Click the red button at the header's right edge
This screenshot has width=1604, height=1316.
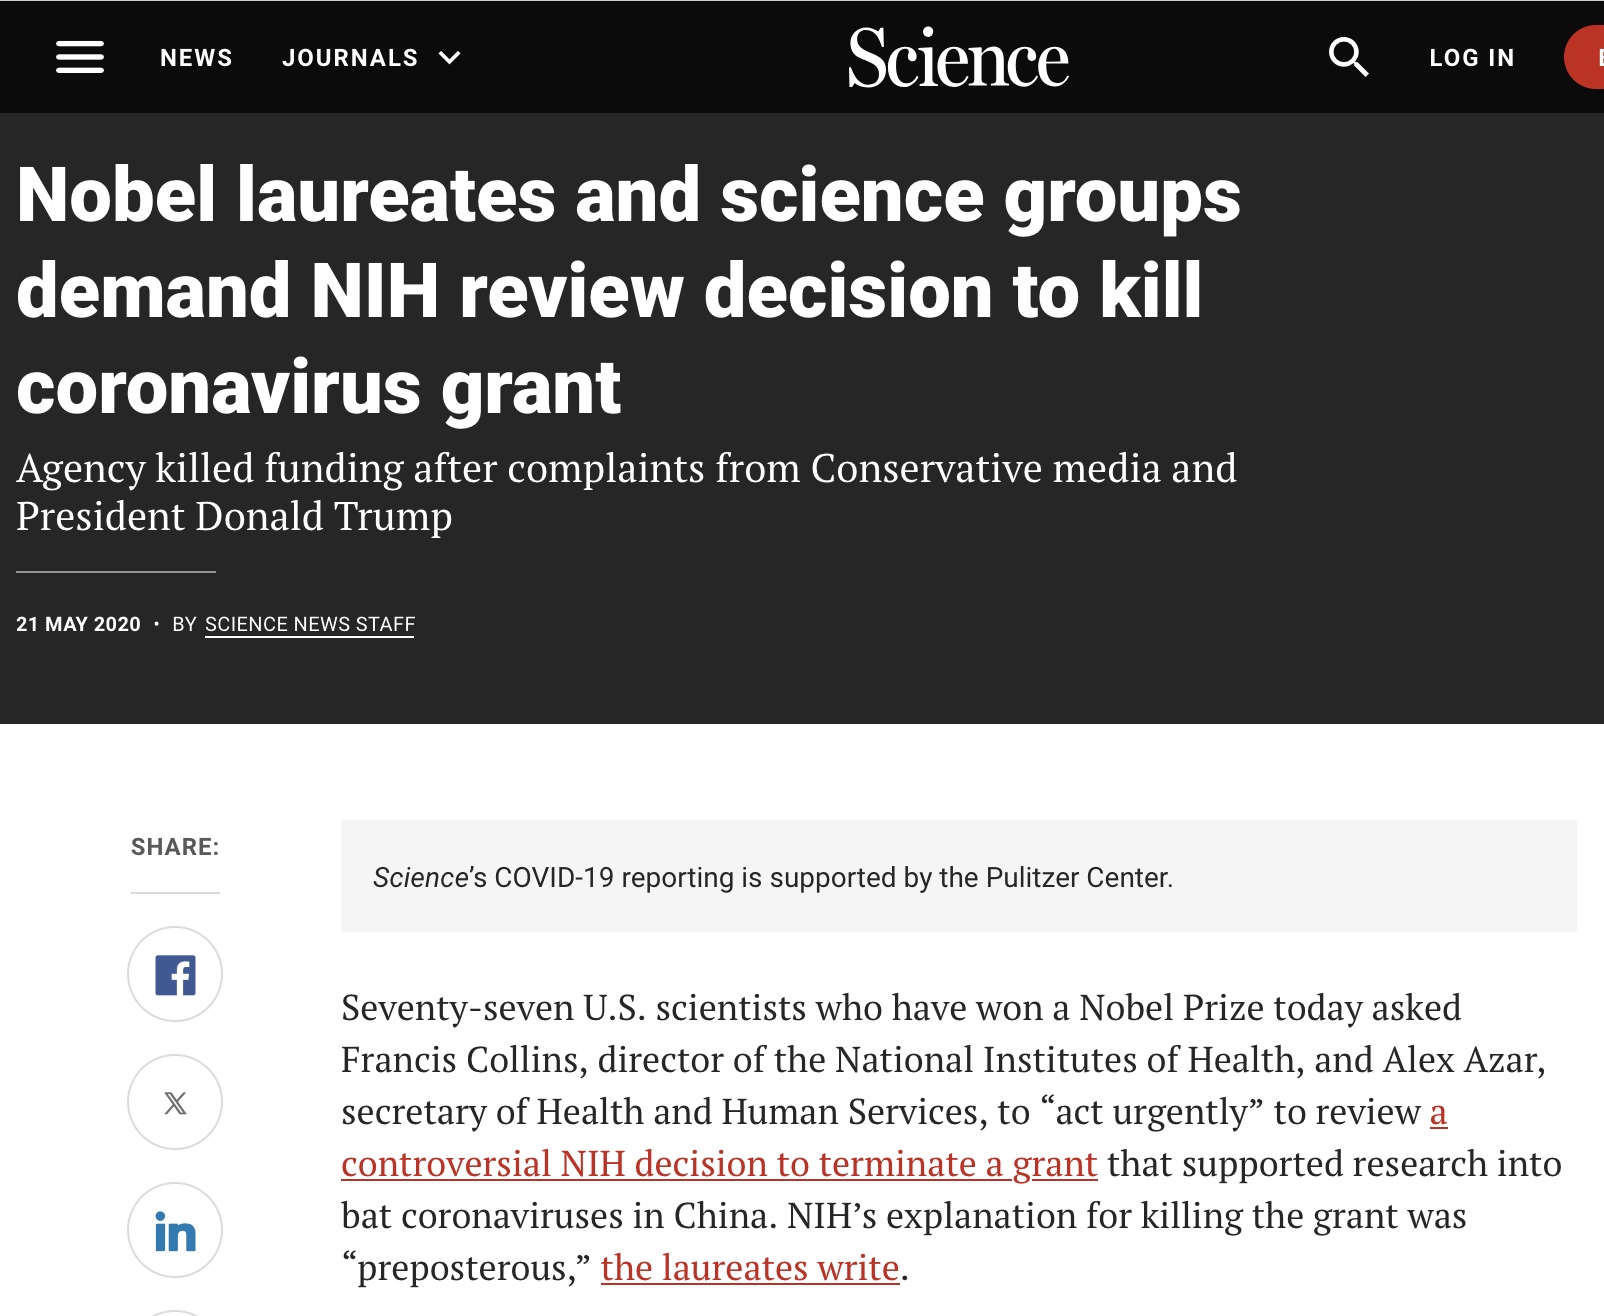pos(1587,57)
